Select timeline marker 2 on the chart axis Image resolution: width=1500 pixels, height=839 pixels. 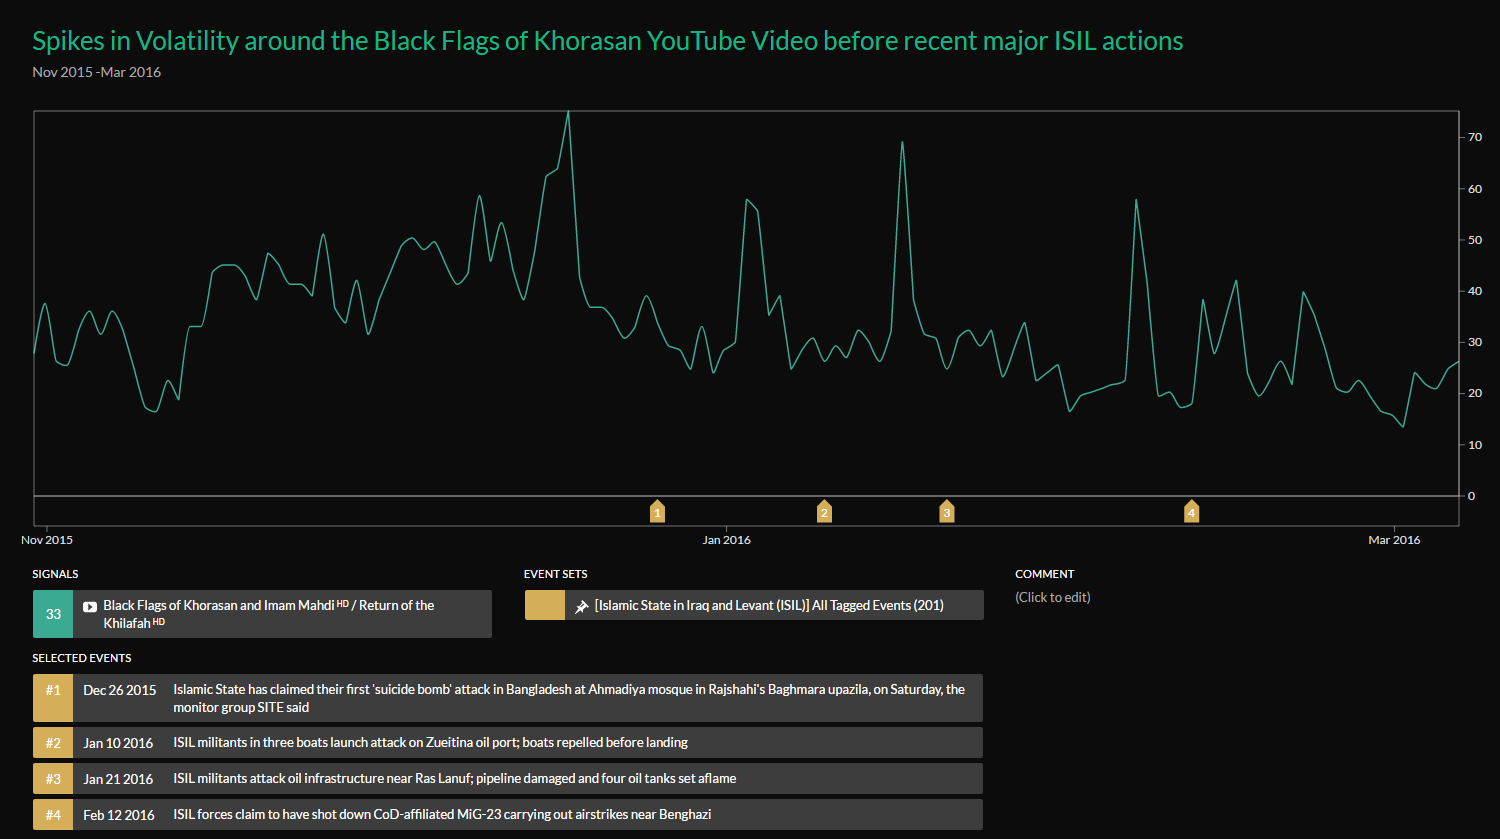click(x=824, y=512)
